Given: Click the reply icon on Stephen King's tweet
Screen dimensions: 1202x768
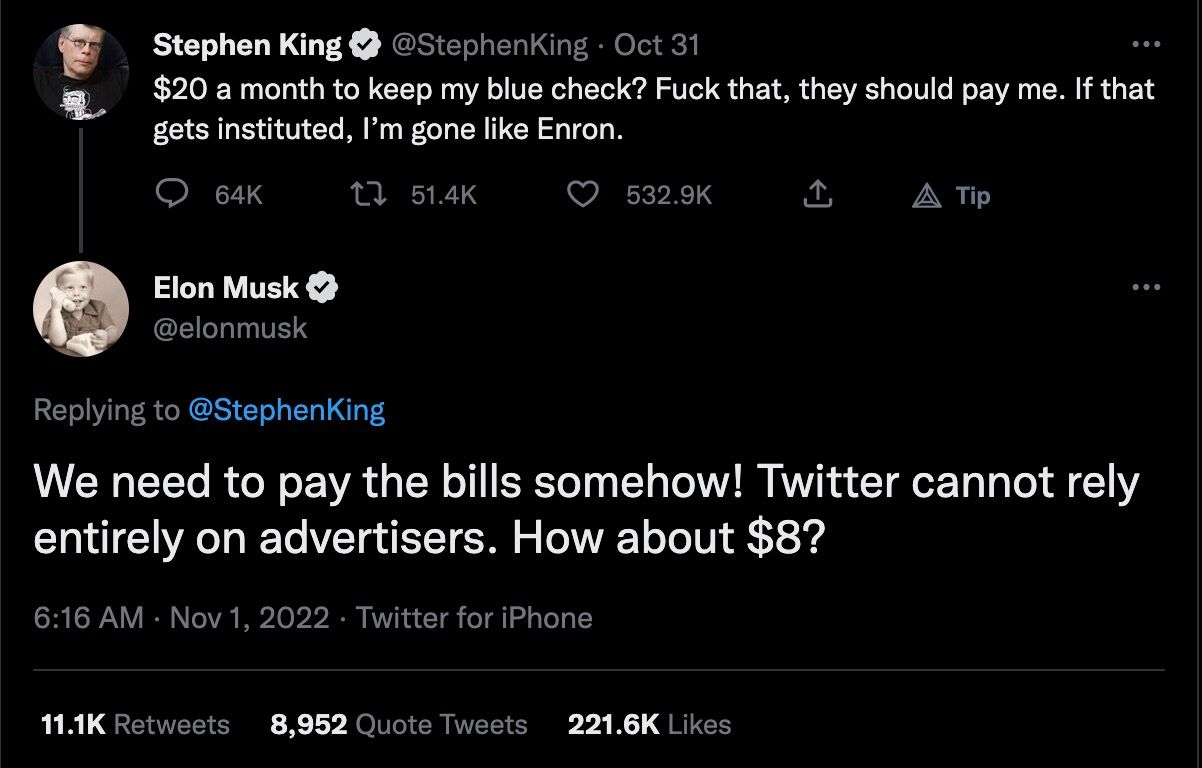Looking at the screenshot, I should click(175, 194).
